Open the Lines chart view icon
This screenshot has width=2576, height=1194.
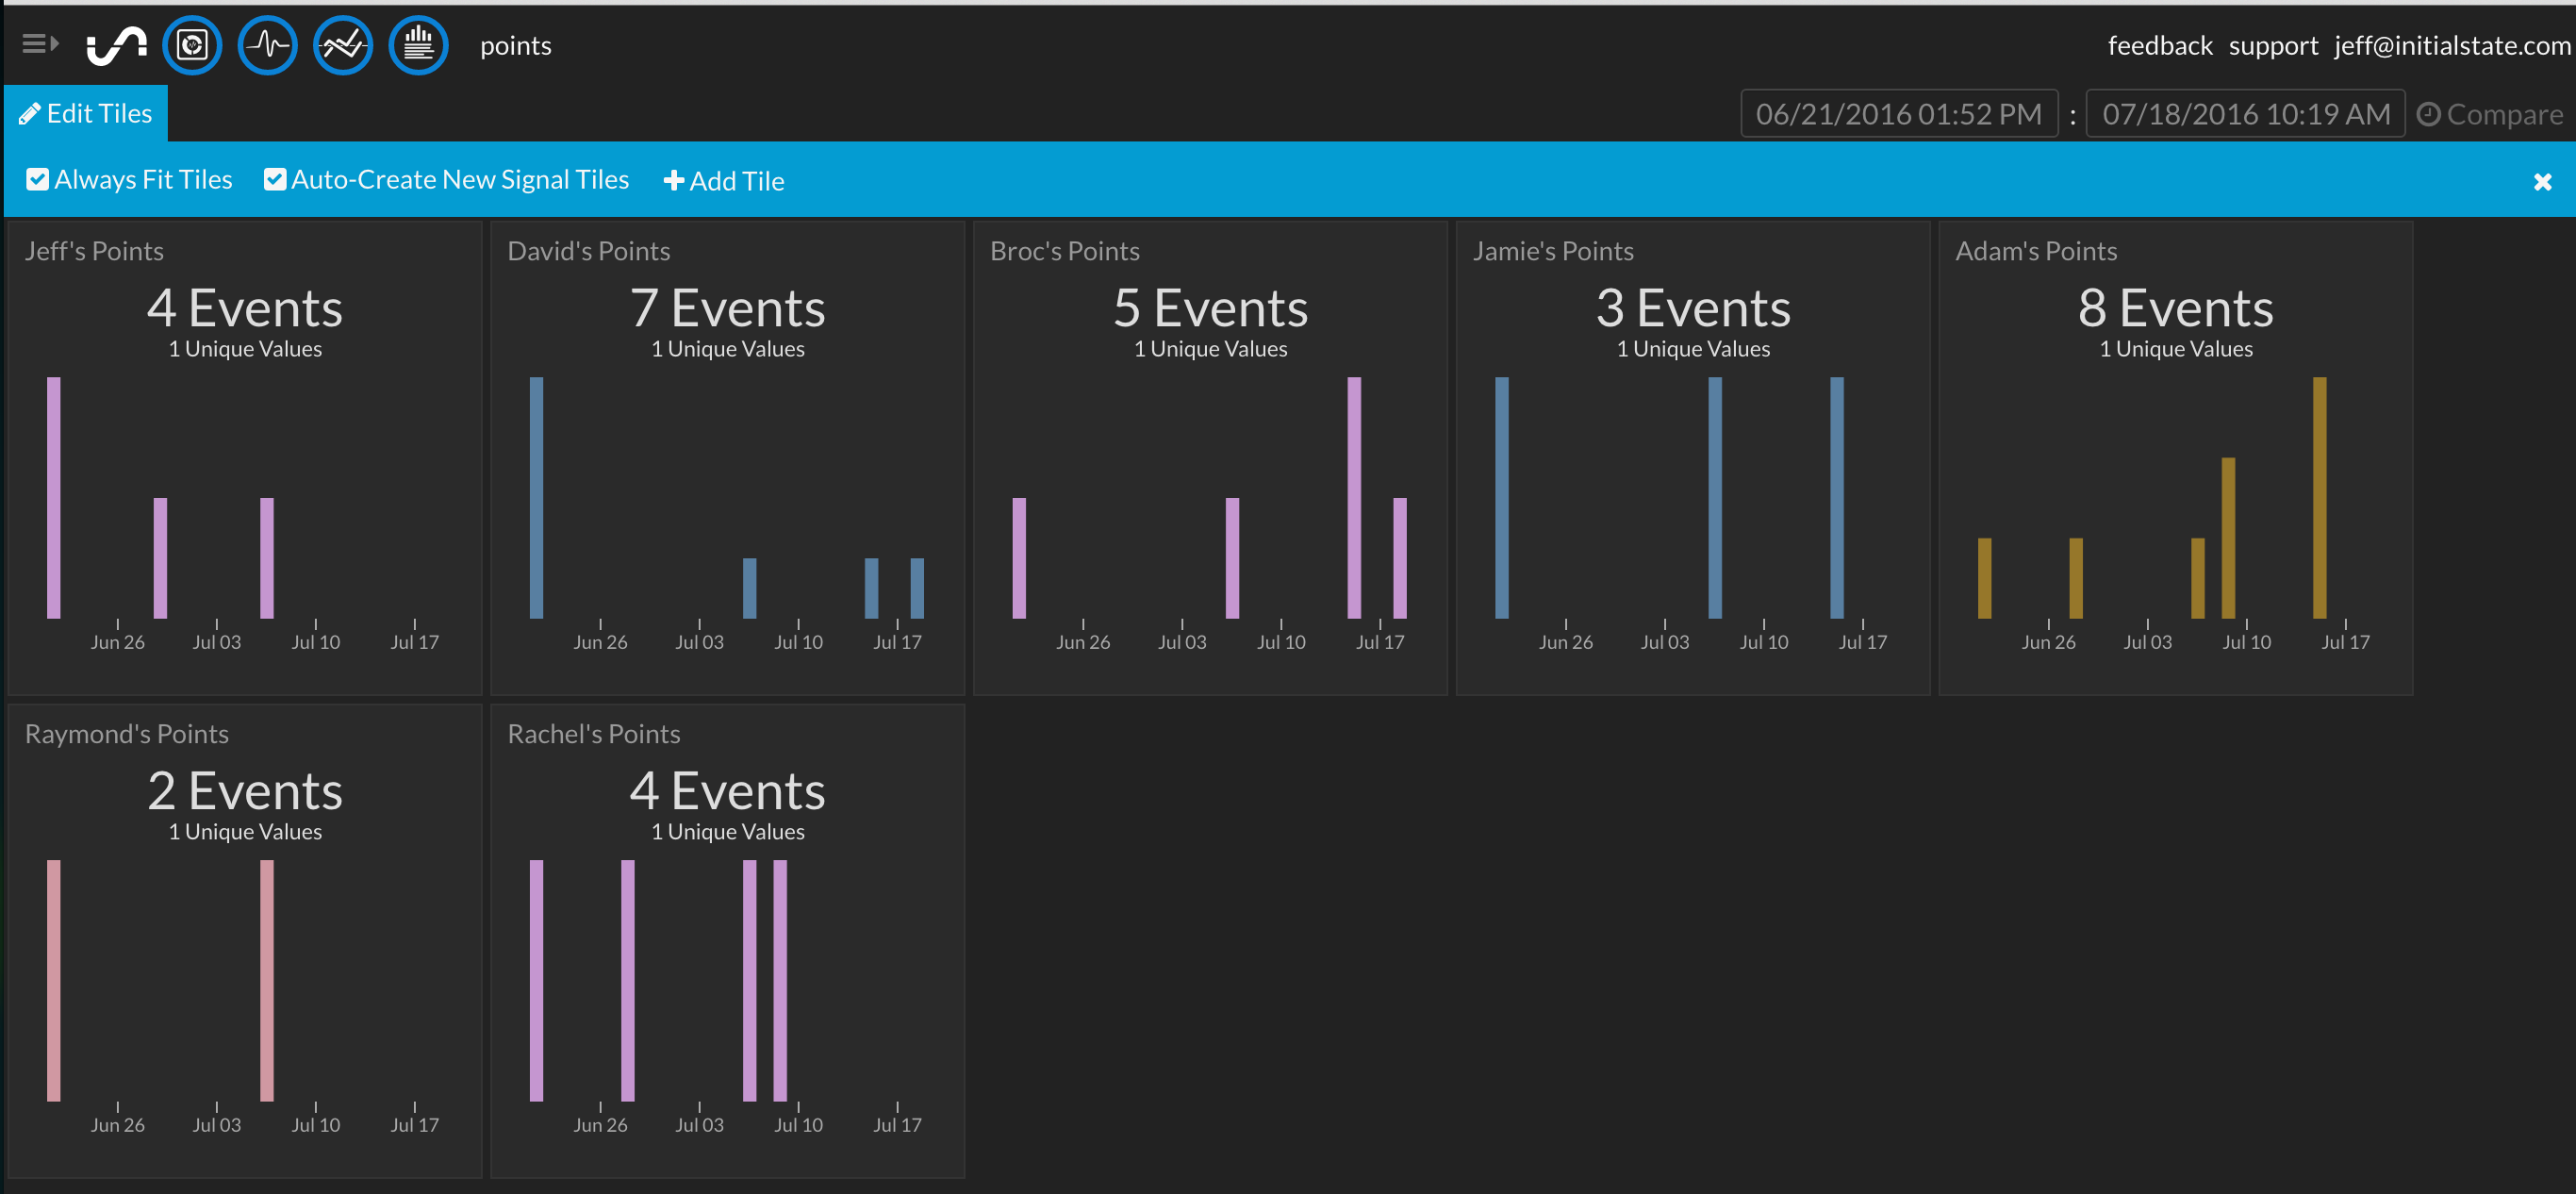point(343,45)
